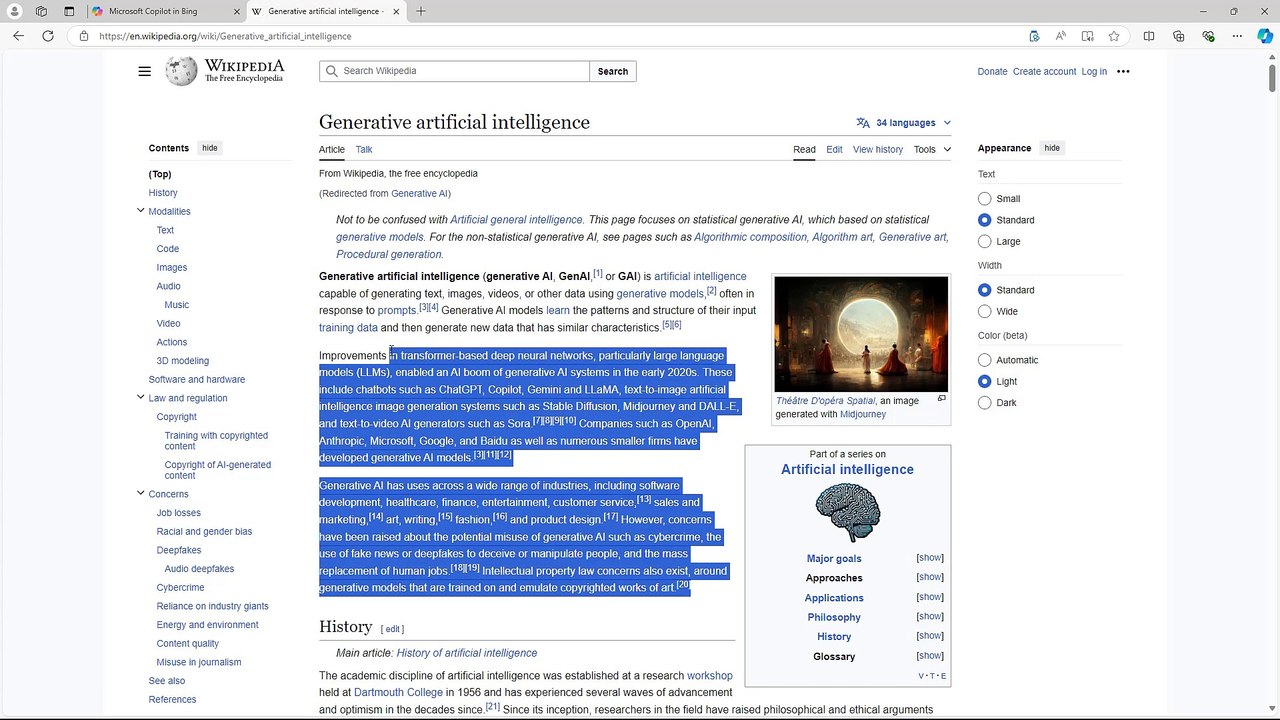This screenshot has height=720, width=1280.
Task: Edit the History section via edit link
Action: 393,629
